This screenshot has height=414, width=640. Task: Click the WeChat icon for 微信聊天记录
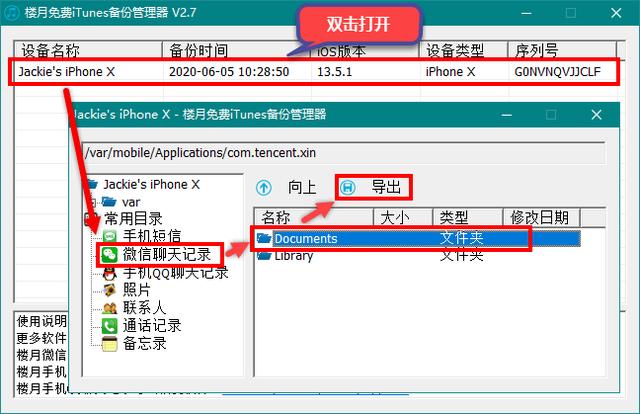pyautogui.click(x=109, y=255)
